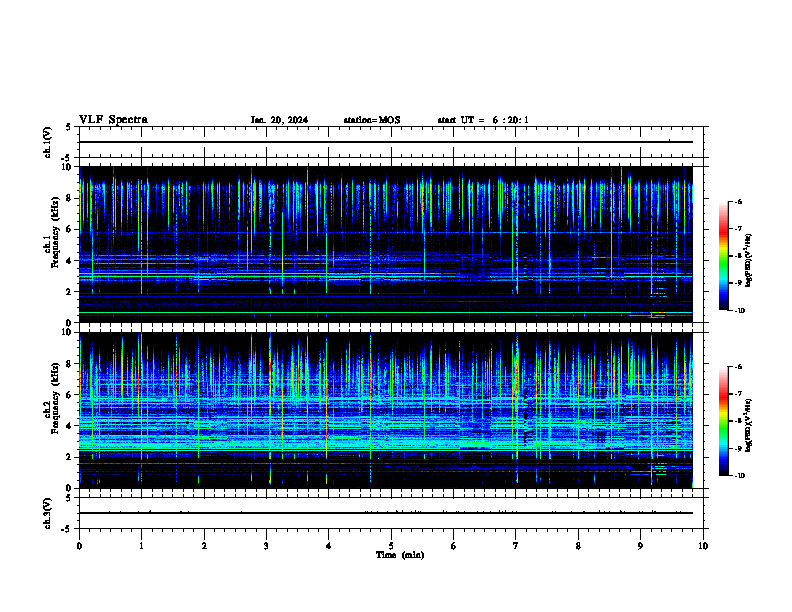This screenshot has height=612, width=792.
Task: Click the ch.1 waveform trace in the top strip
Action: (x=386, y=142)
